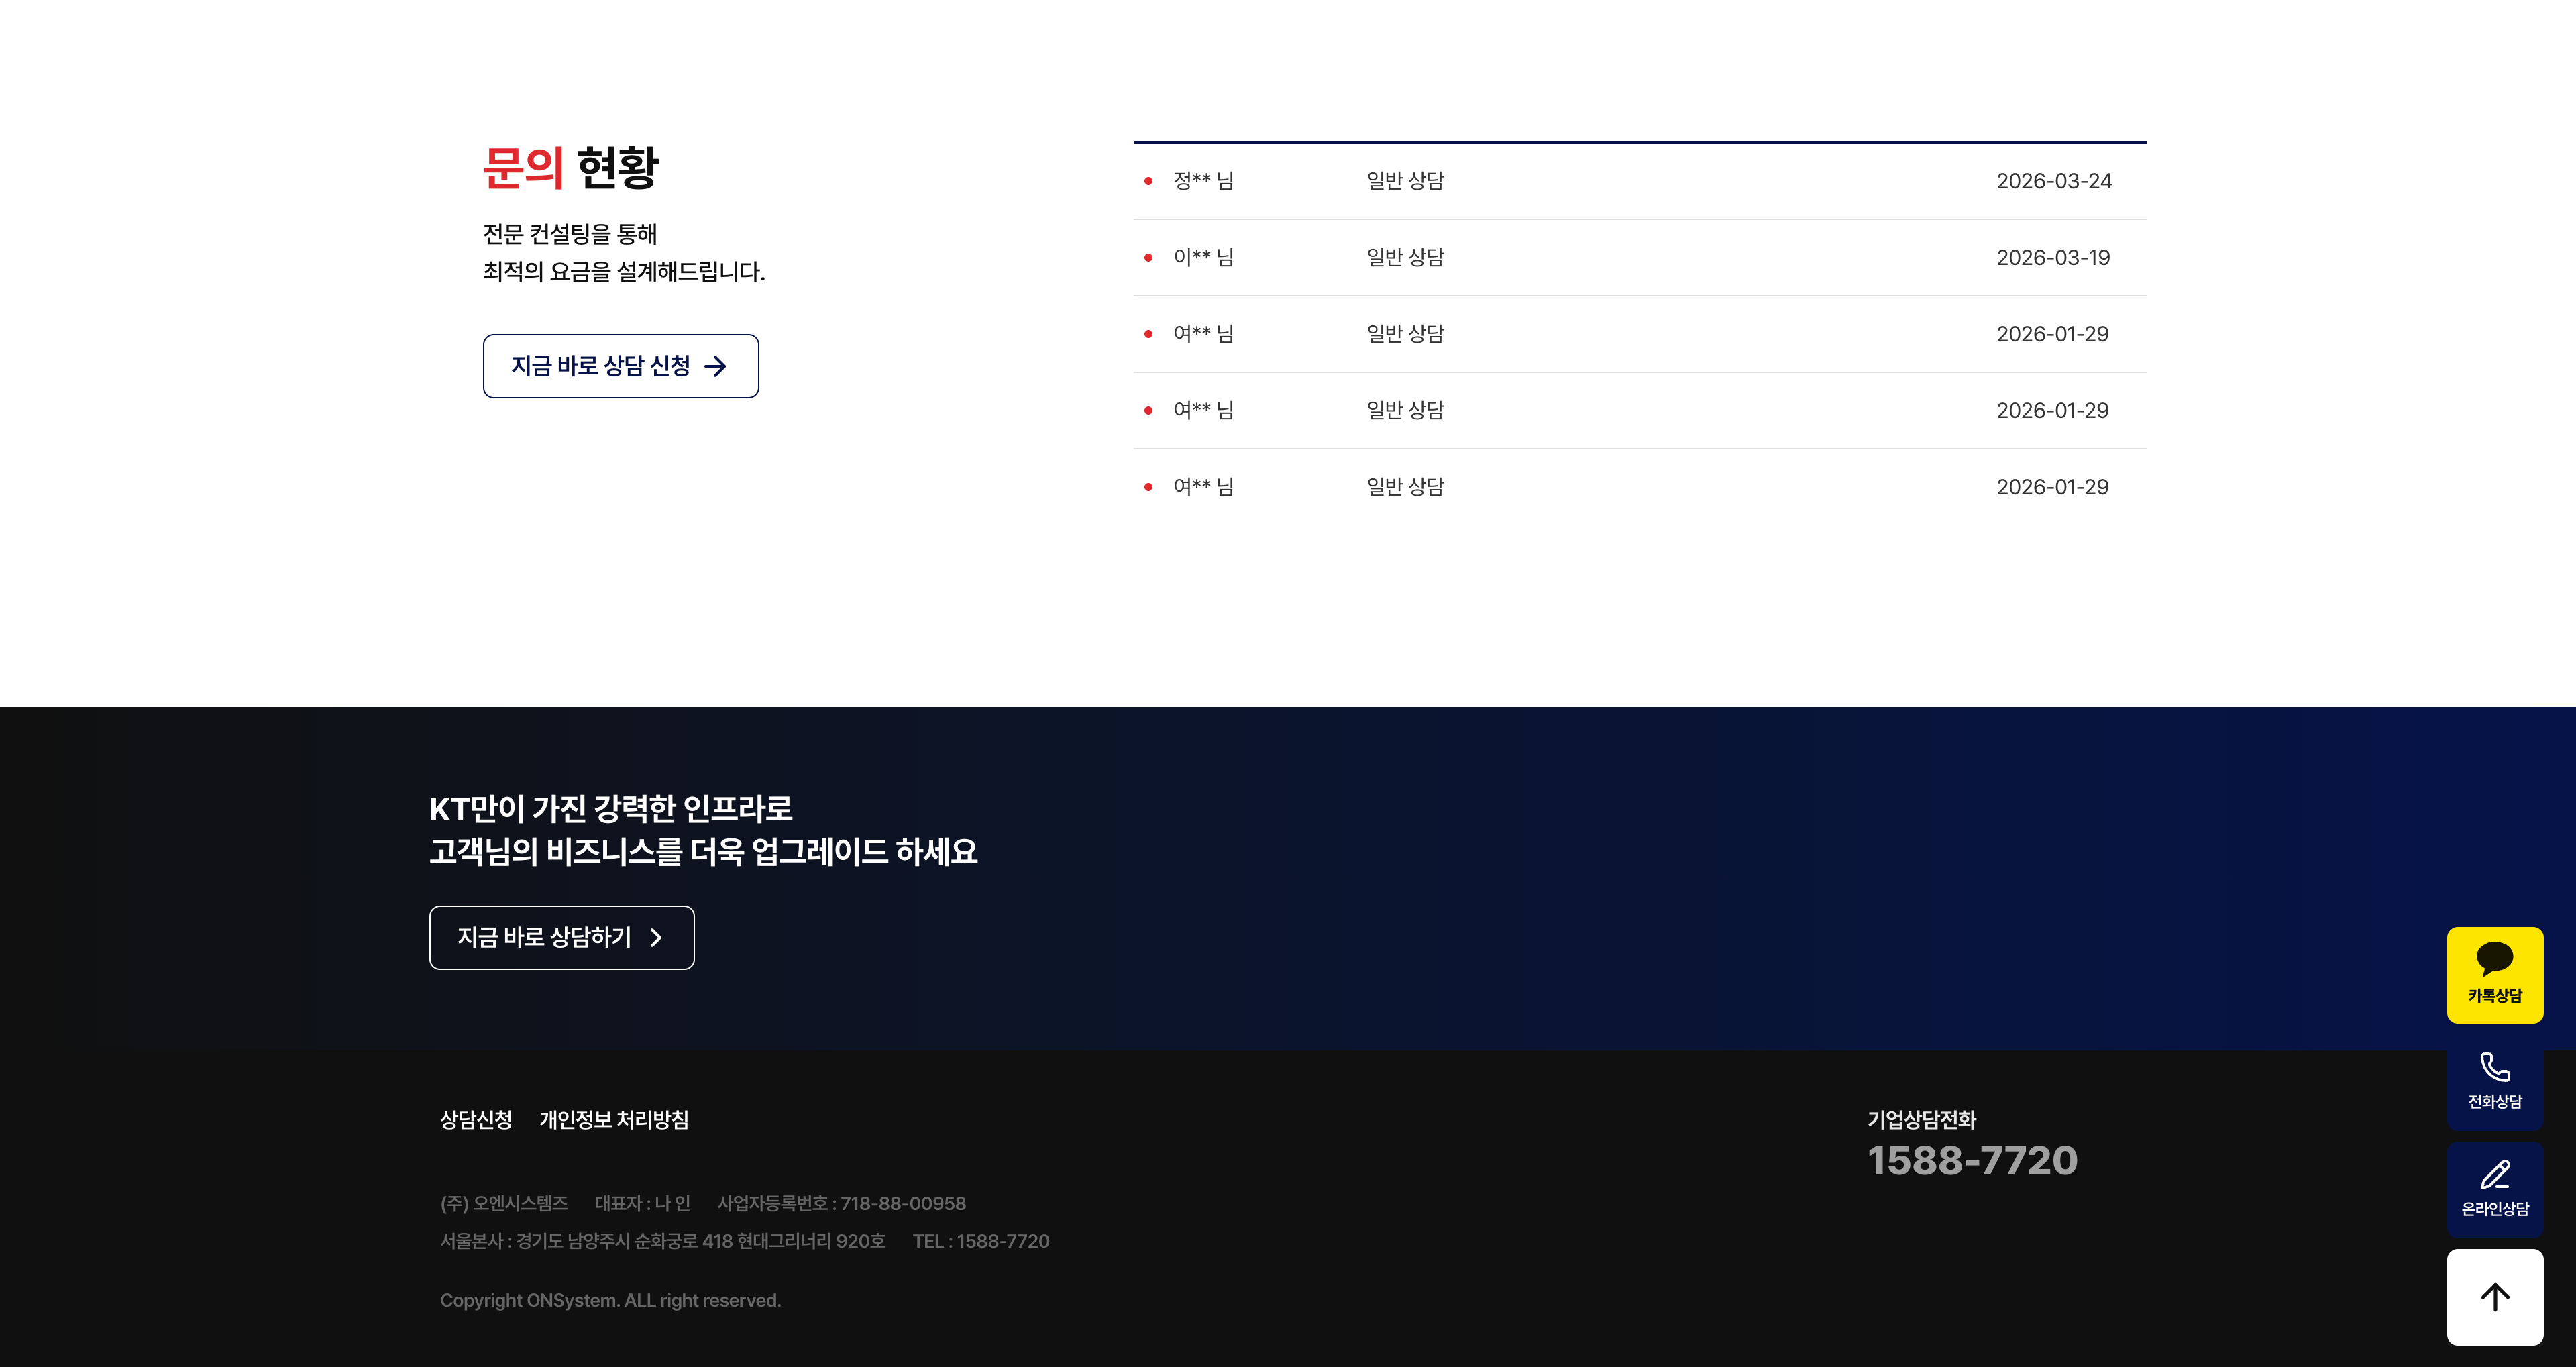Click the date 2026-03-24
Screen dimensions: 2576x1367
click(x=2054, y=181)
